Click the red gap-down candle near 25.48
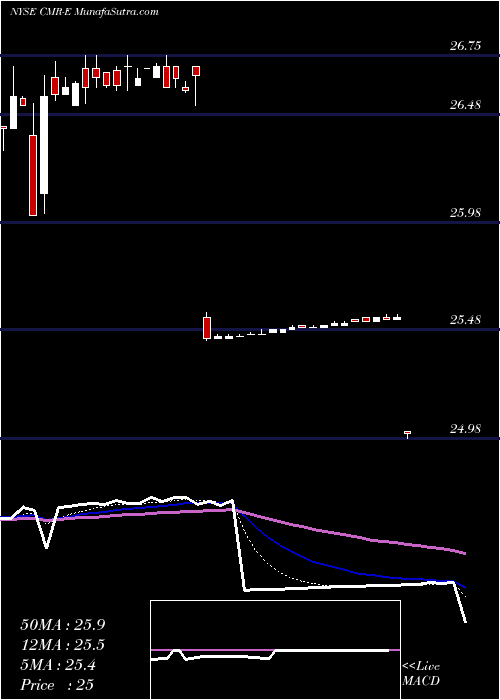The image size is (500, 700). (x=207, y=327)
